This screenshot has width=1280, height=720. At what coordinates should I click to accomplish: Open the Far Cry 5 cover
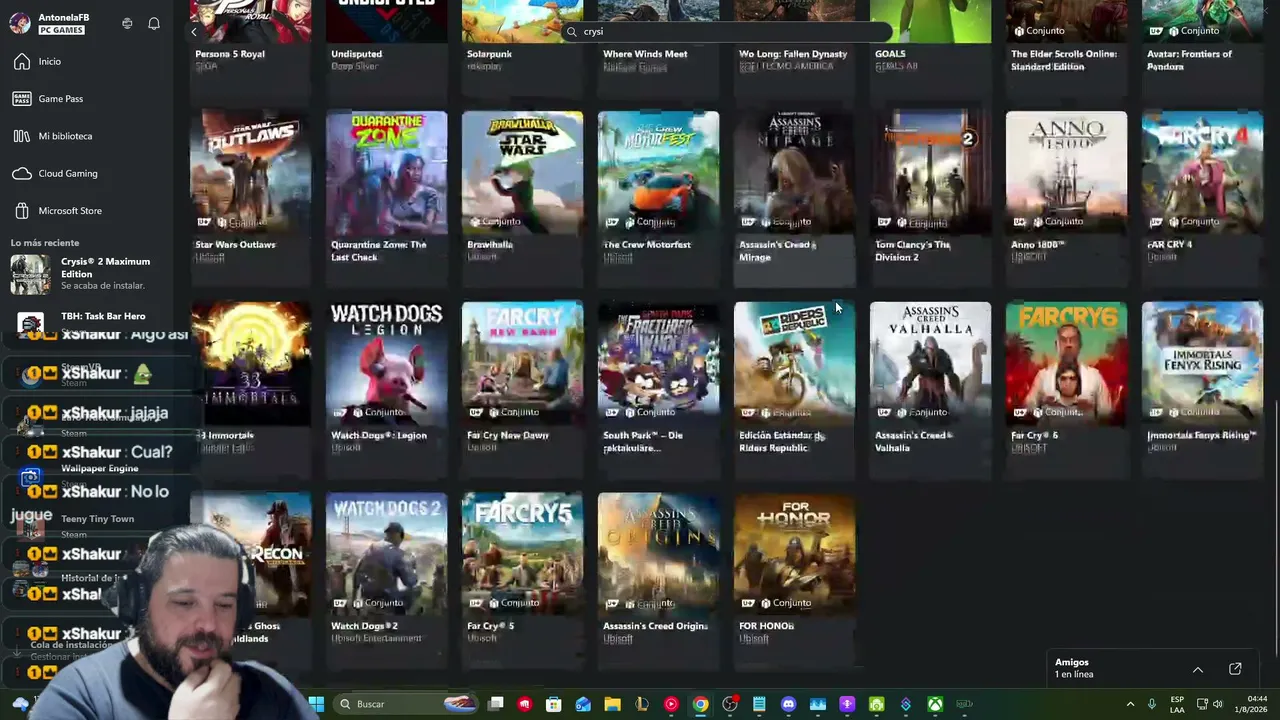tap(522, 554)
